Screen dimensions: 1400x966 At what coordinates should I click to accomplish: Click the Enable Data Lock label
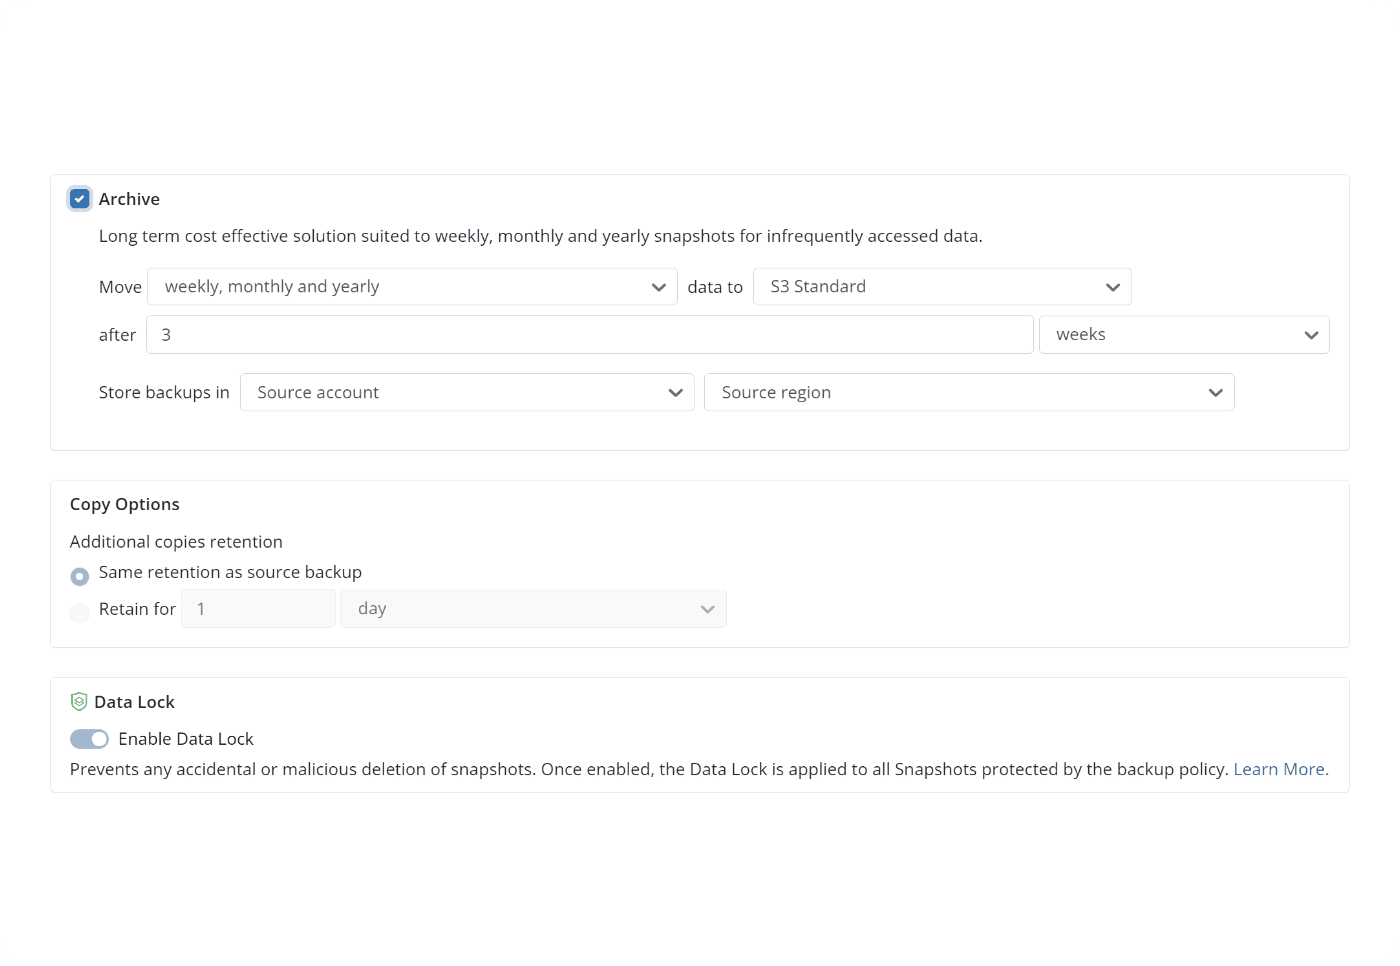click(186, 739)
